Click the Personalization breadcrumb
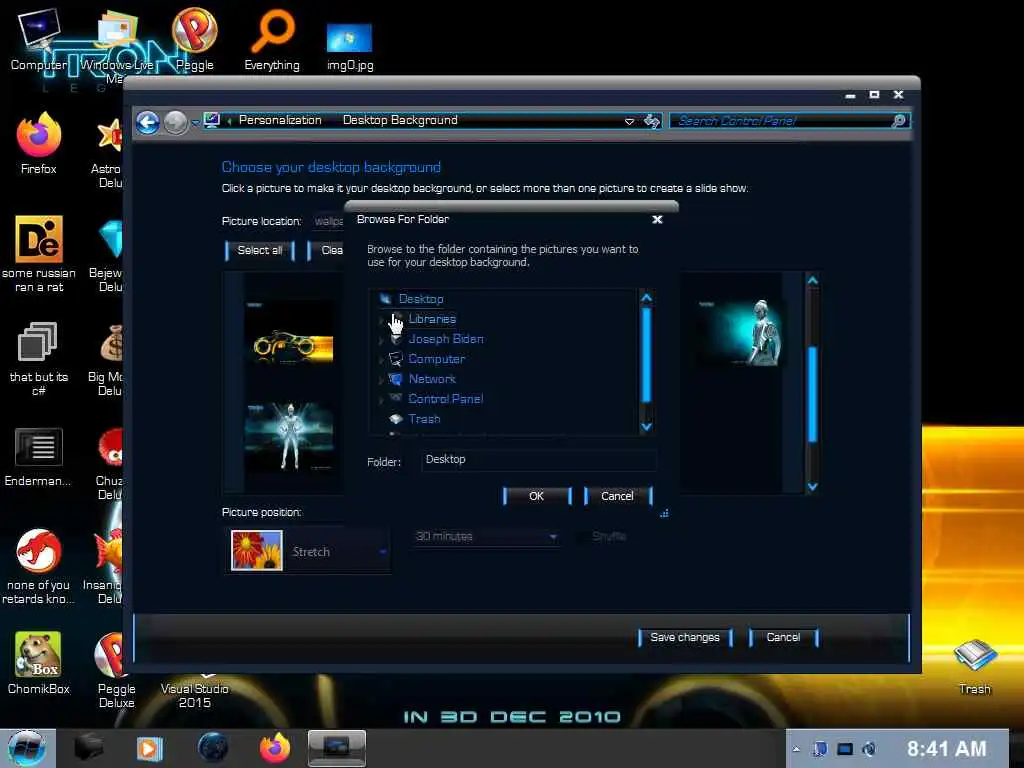This screenshot has width=1024, height=768. (x=280, y=120)
